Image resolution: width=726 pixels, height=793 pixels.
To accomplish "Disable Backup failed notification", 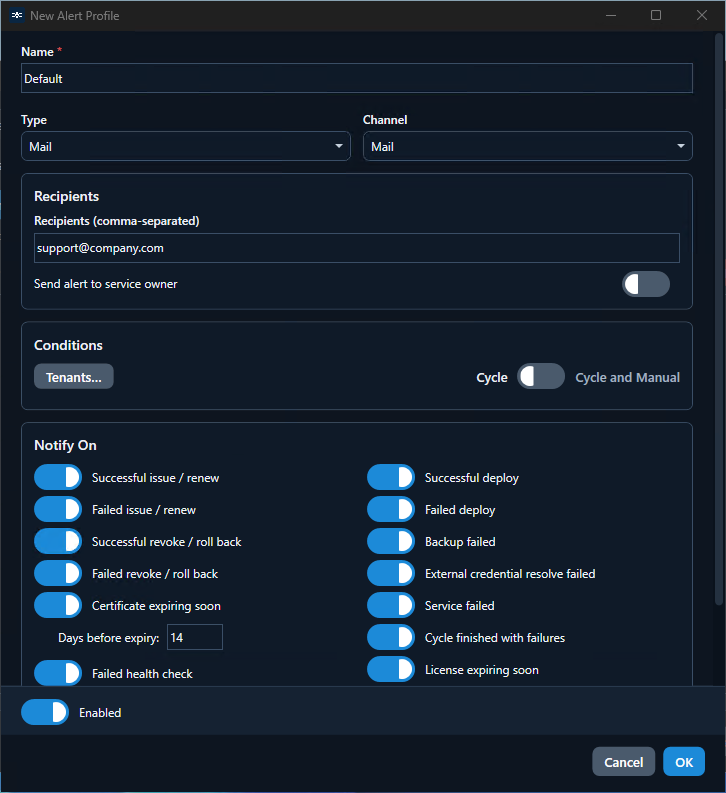I will 391,541.
